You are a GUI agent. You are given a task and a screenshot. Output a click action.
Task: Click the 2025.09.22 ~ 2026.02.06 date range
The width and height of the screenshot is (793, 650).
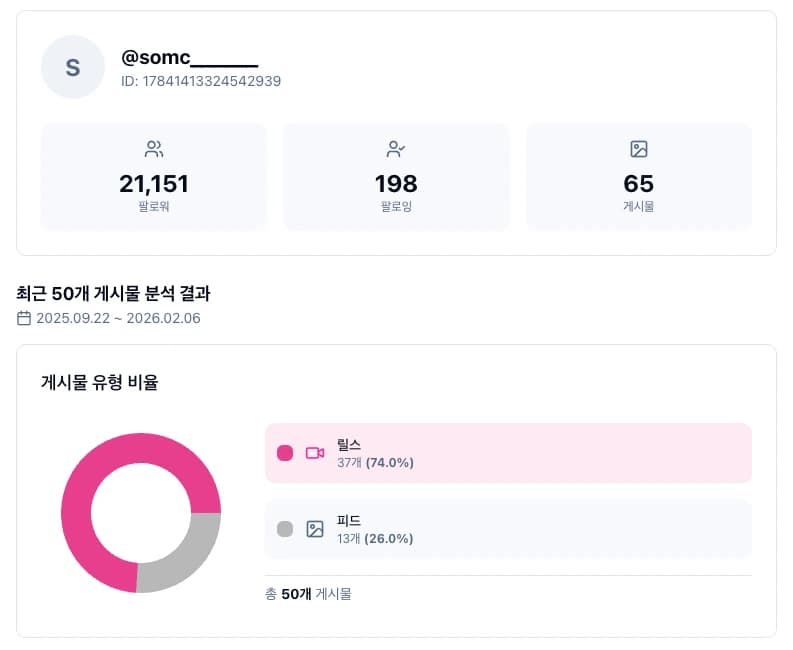pos(119,319)
